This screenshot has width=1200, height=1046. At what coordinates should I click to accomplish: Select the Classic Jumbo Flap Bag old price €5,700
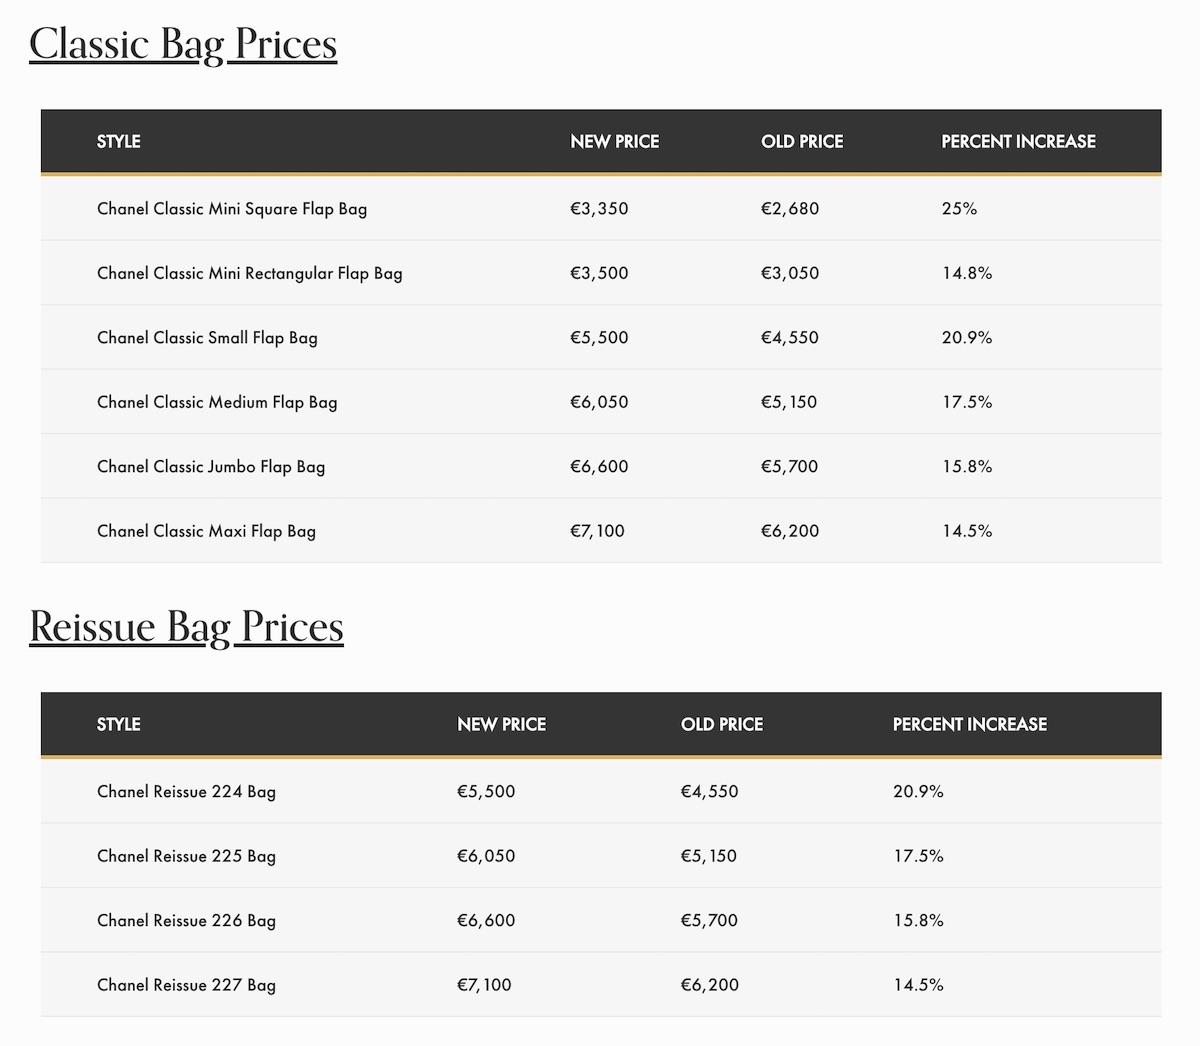790,467
